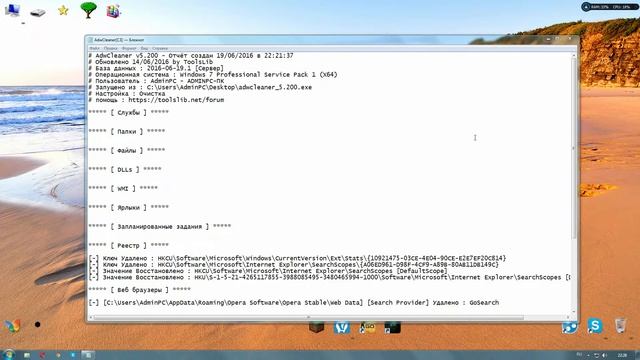Image resolution: width=640 pixels, height=360 pixels.
Task: Click the '[ WMI ]' section heading
Action: 123,188
